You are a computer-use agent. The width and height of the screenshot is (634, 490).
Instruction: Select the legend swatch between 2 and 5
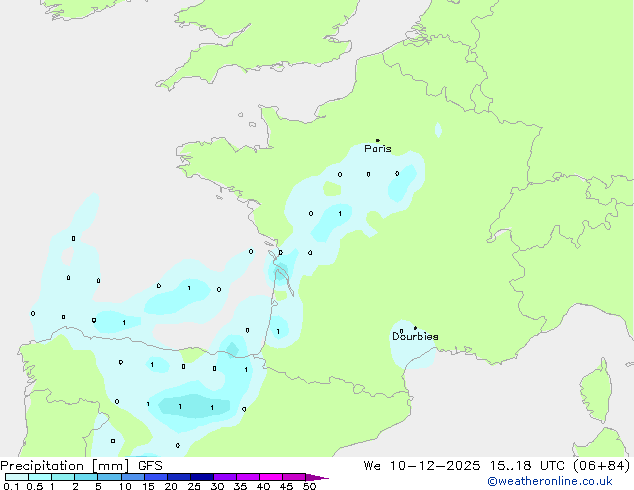click(x=86, y=477)
